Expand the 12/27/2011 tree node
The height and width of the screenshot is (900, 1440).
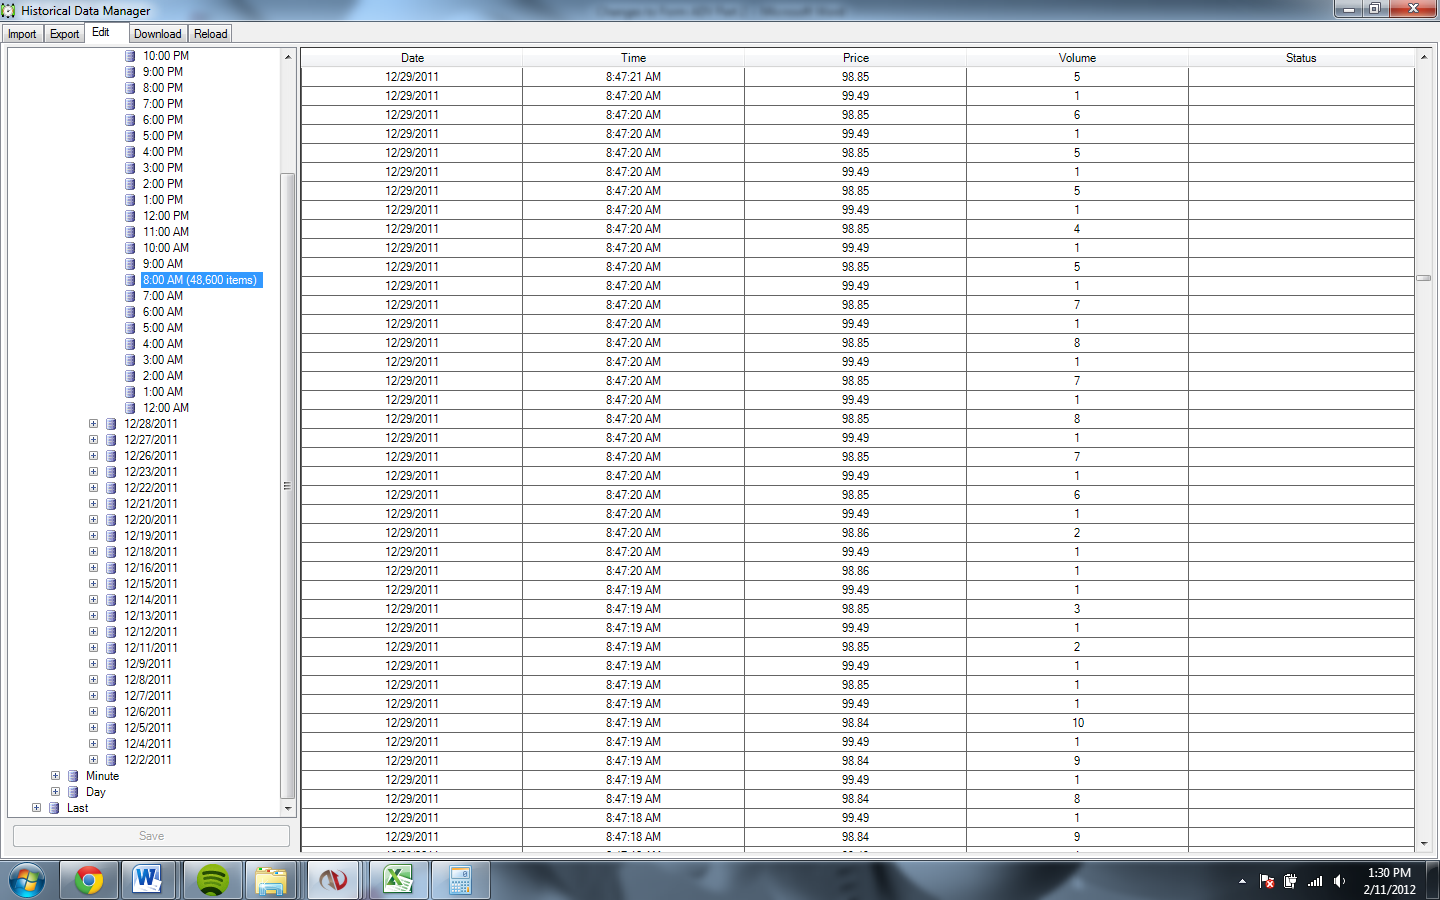click(x=93, y=440)
